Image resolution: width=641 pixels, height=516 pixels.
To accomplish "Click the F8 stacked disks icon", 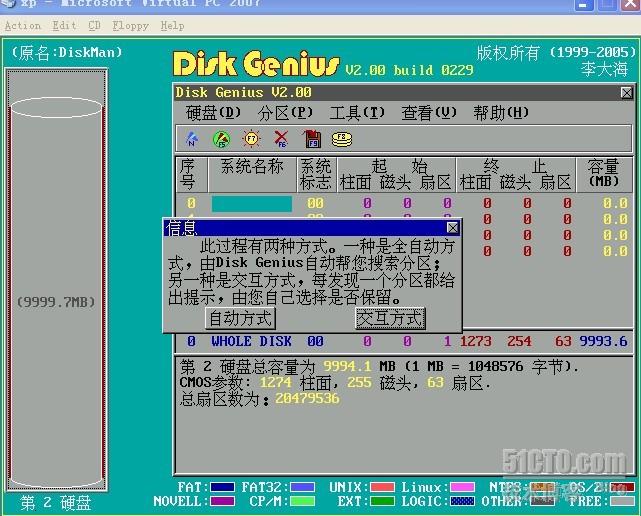I will pos(342,139).
